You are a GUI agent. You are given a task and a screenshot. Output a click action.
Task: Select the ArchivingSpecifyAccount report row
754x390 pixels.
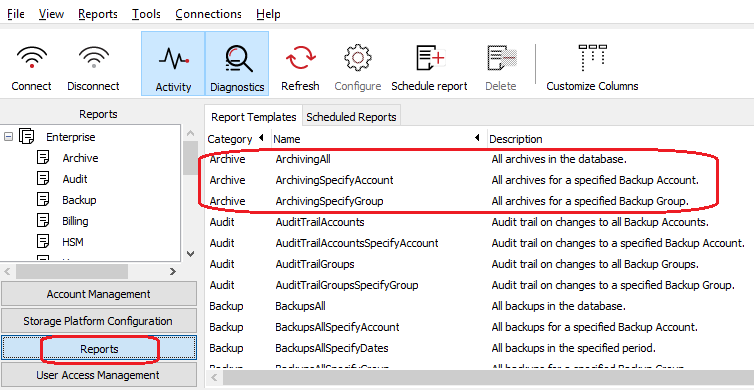(480, 180)
